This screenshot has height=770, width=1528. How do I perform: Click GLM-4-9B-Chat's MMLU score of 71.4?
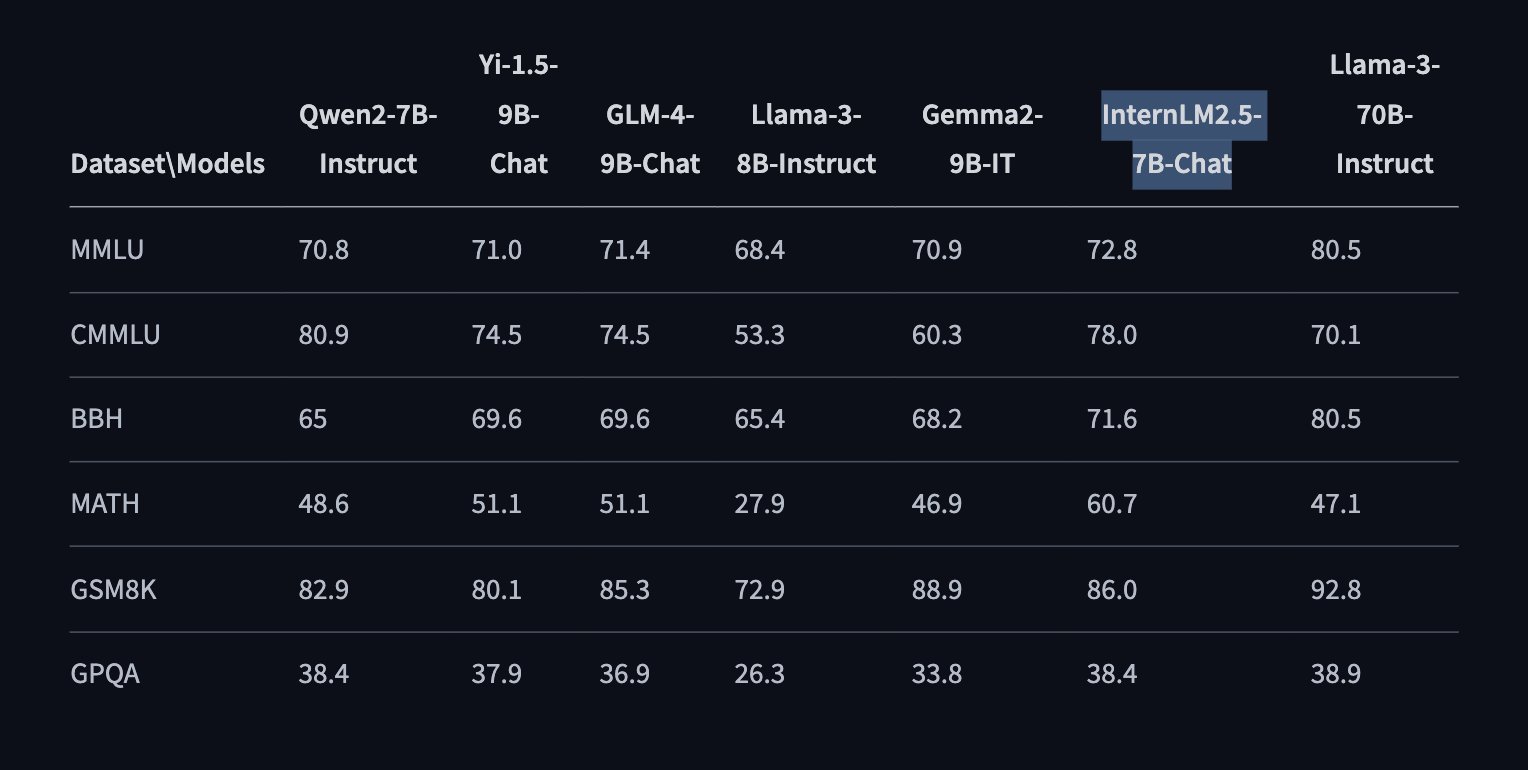pyautogui.click(x=624, y=250)
